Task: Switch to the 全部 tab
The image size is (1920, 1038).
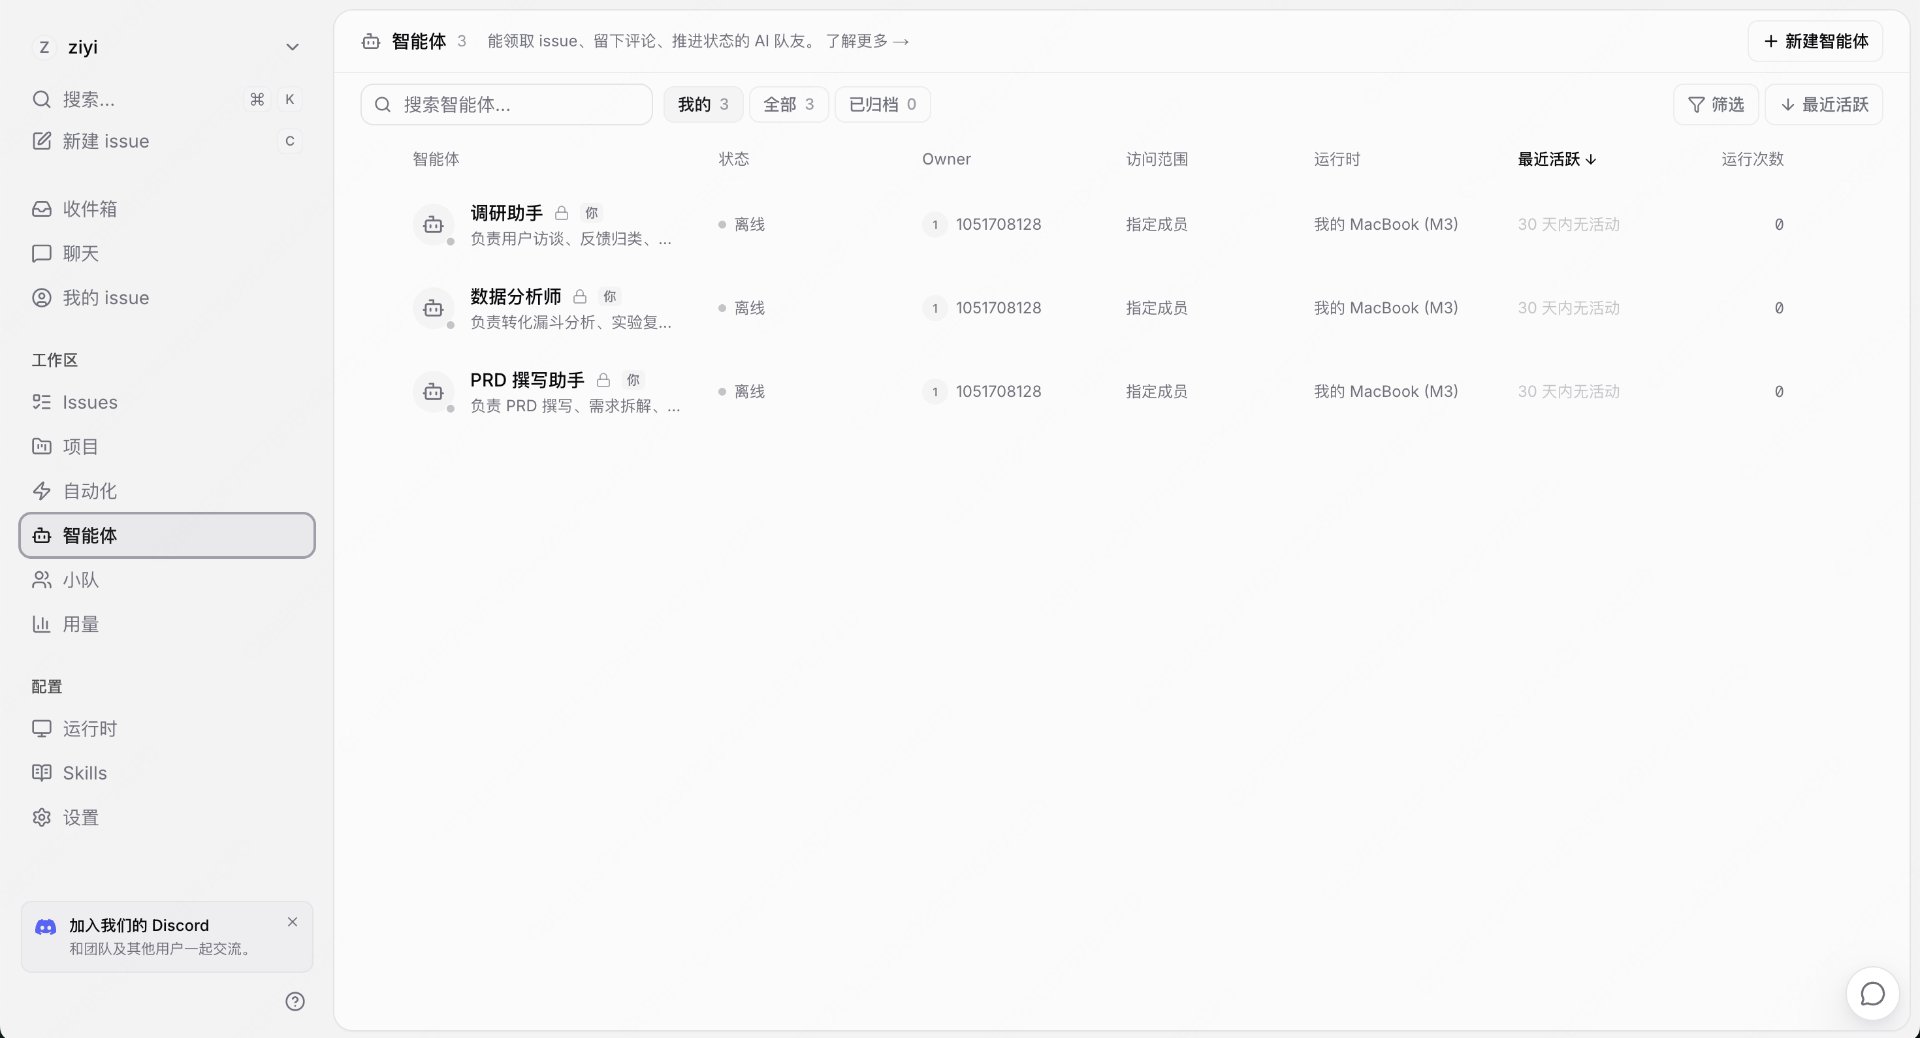Action: 788,104
